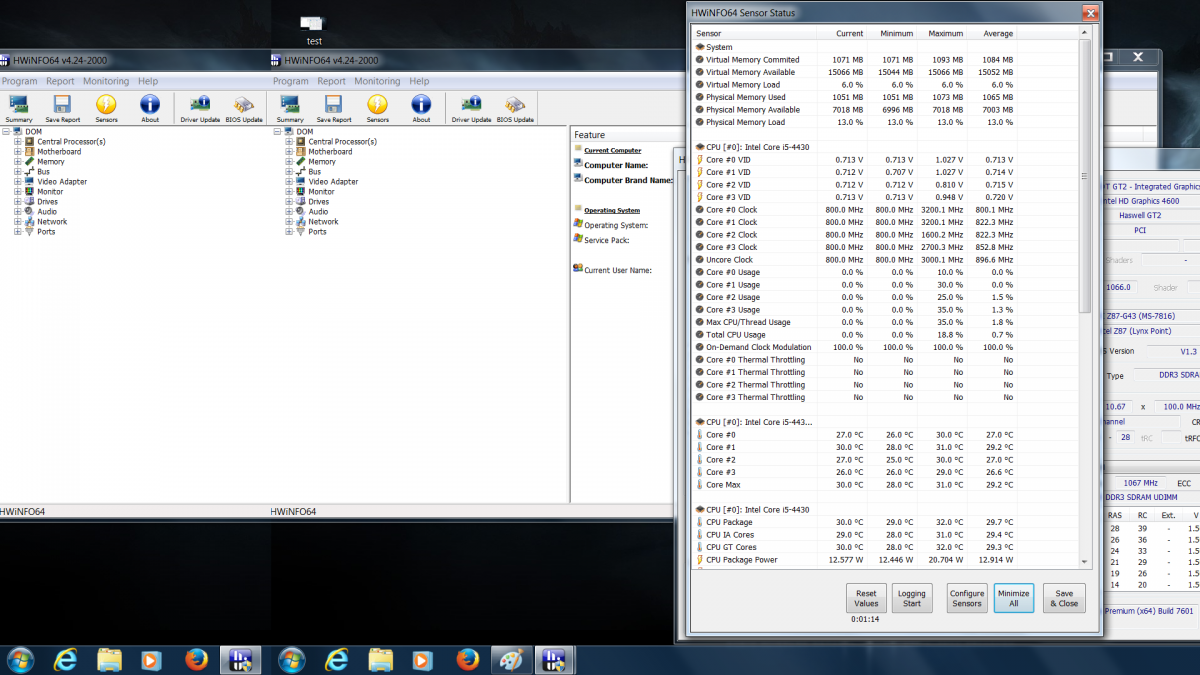1200x675 pixels.
Task: Expand Video Adapter in leftmost HWiNFO64 tree
Action: [x=18, y=182]
